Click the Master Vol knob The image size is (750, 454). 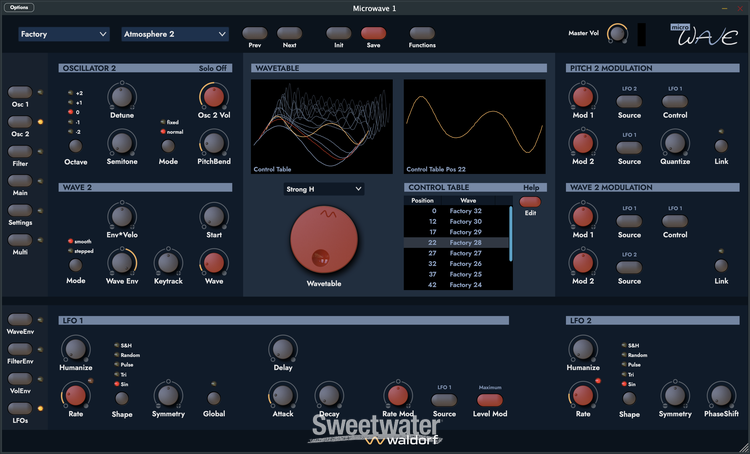tap(617, 33)
